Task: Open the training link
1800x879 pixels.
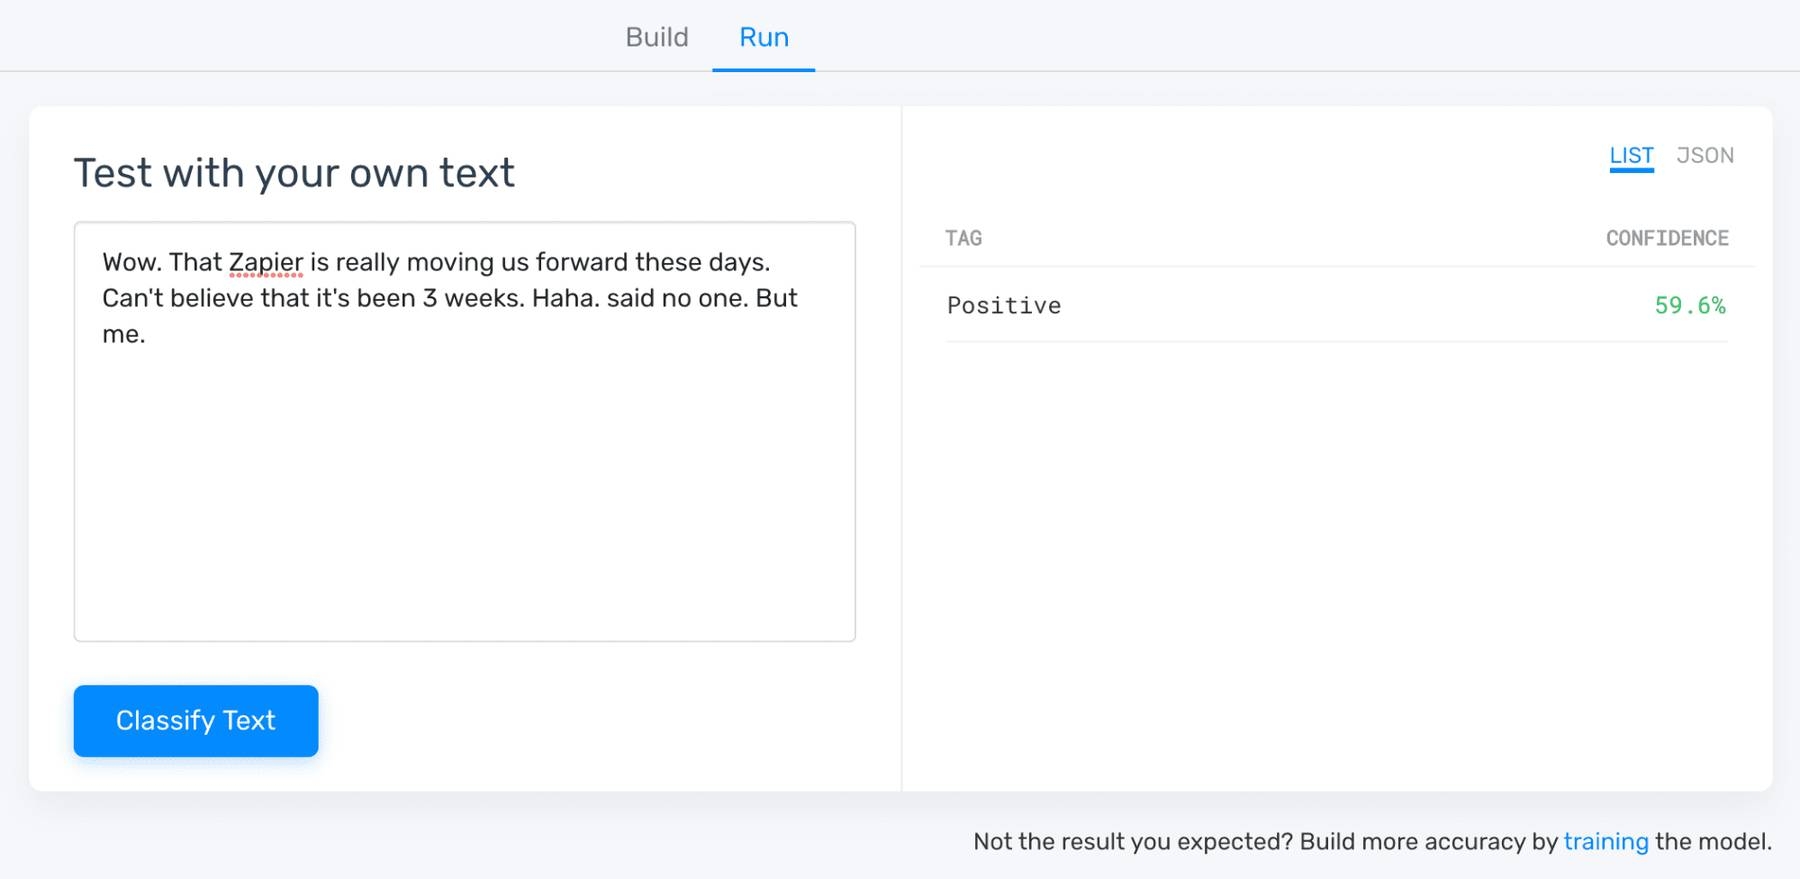Action: pos(1605,842)
